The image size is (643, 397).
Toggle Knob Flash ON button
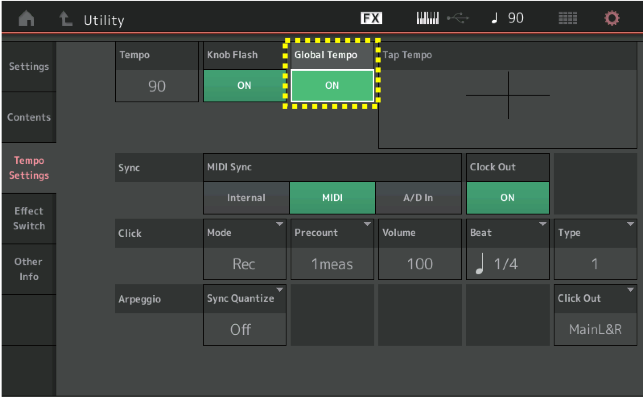click(244, 85)
